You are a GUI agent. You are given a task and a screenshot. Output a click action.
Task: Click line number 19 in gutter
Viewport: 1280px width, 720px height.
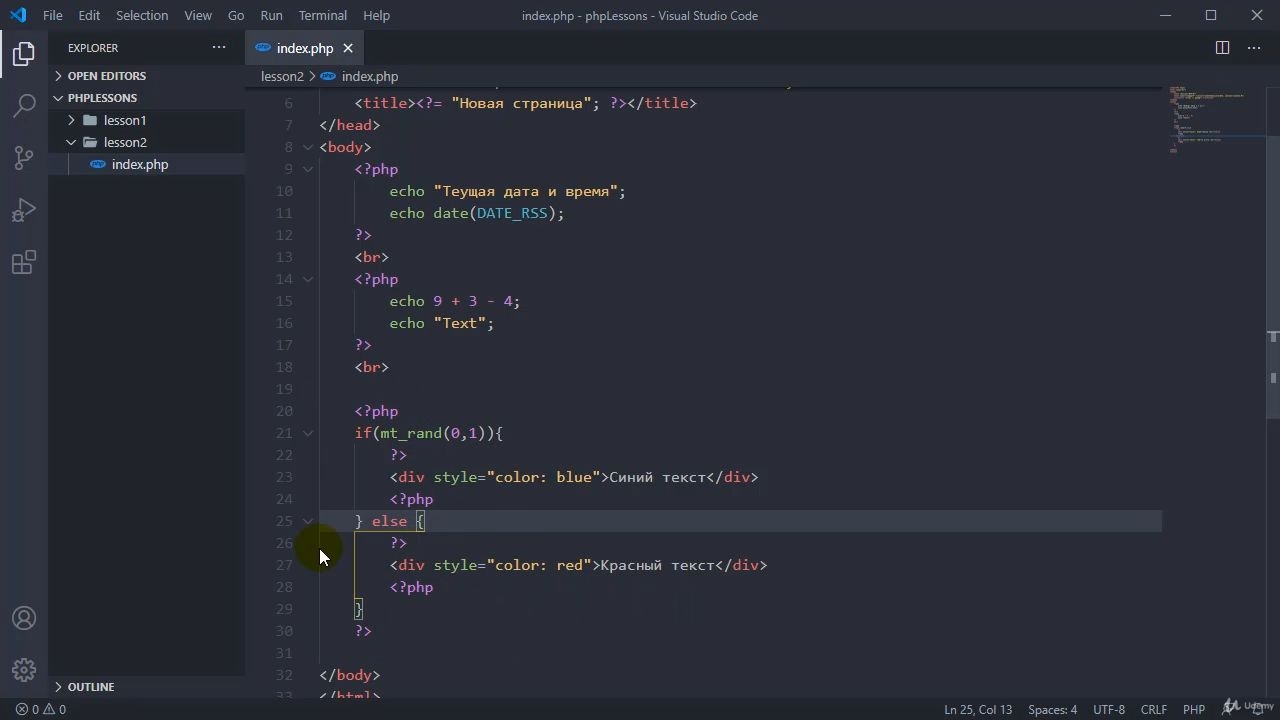pyautogui.click(x=284, y=389)
